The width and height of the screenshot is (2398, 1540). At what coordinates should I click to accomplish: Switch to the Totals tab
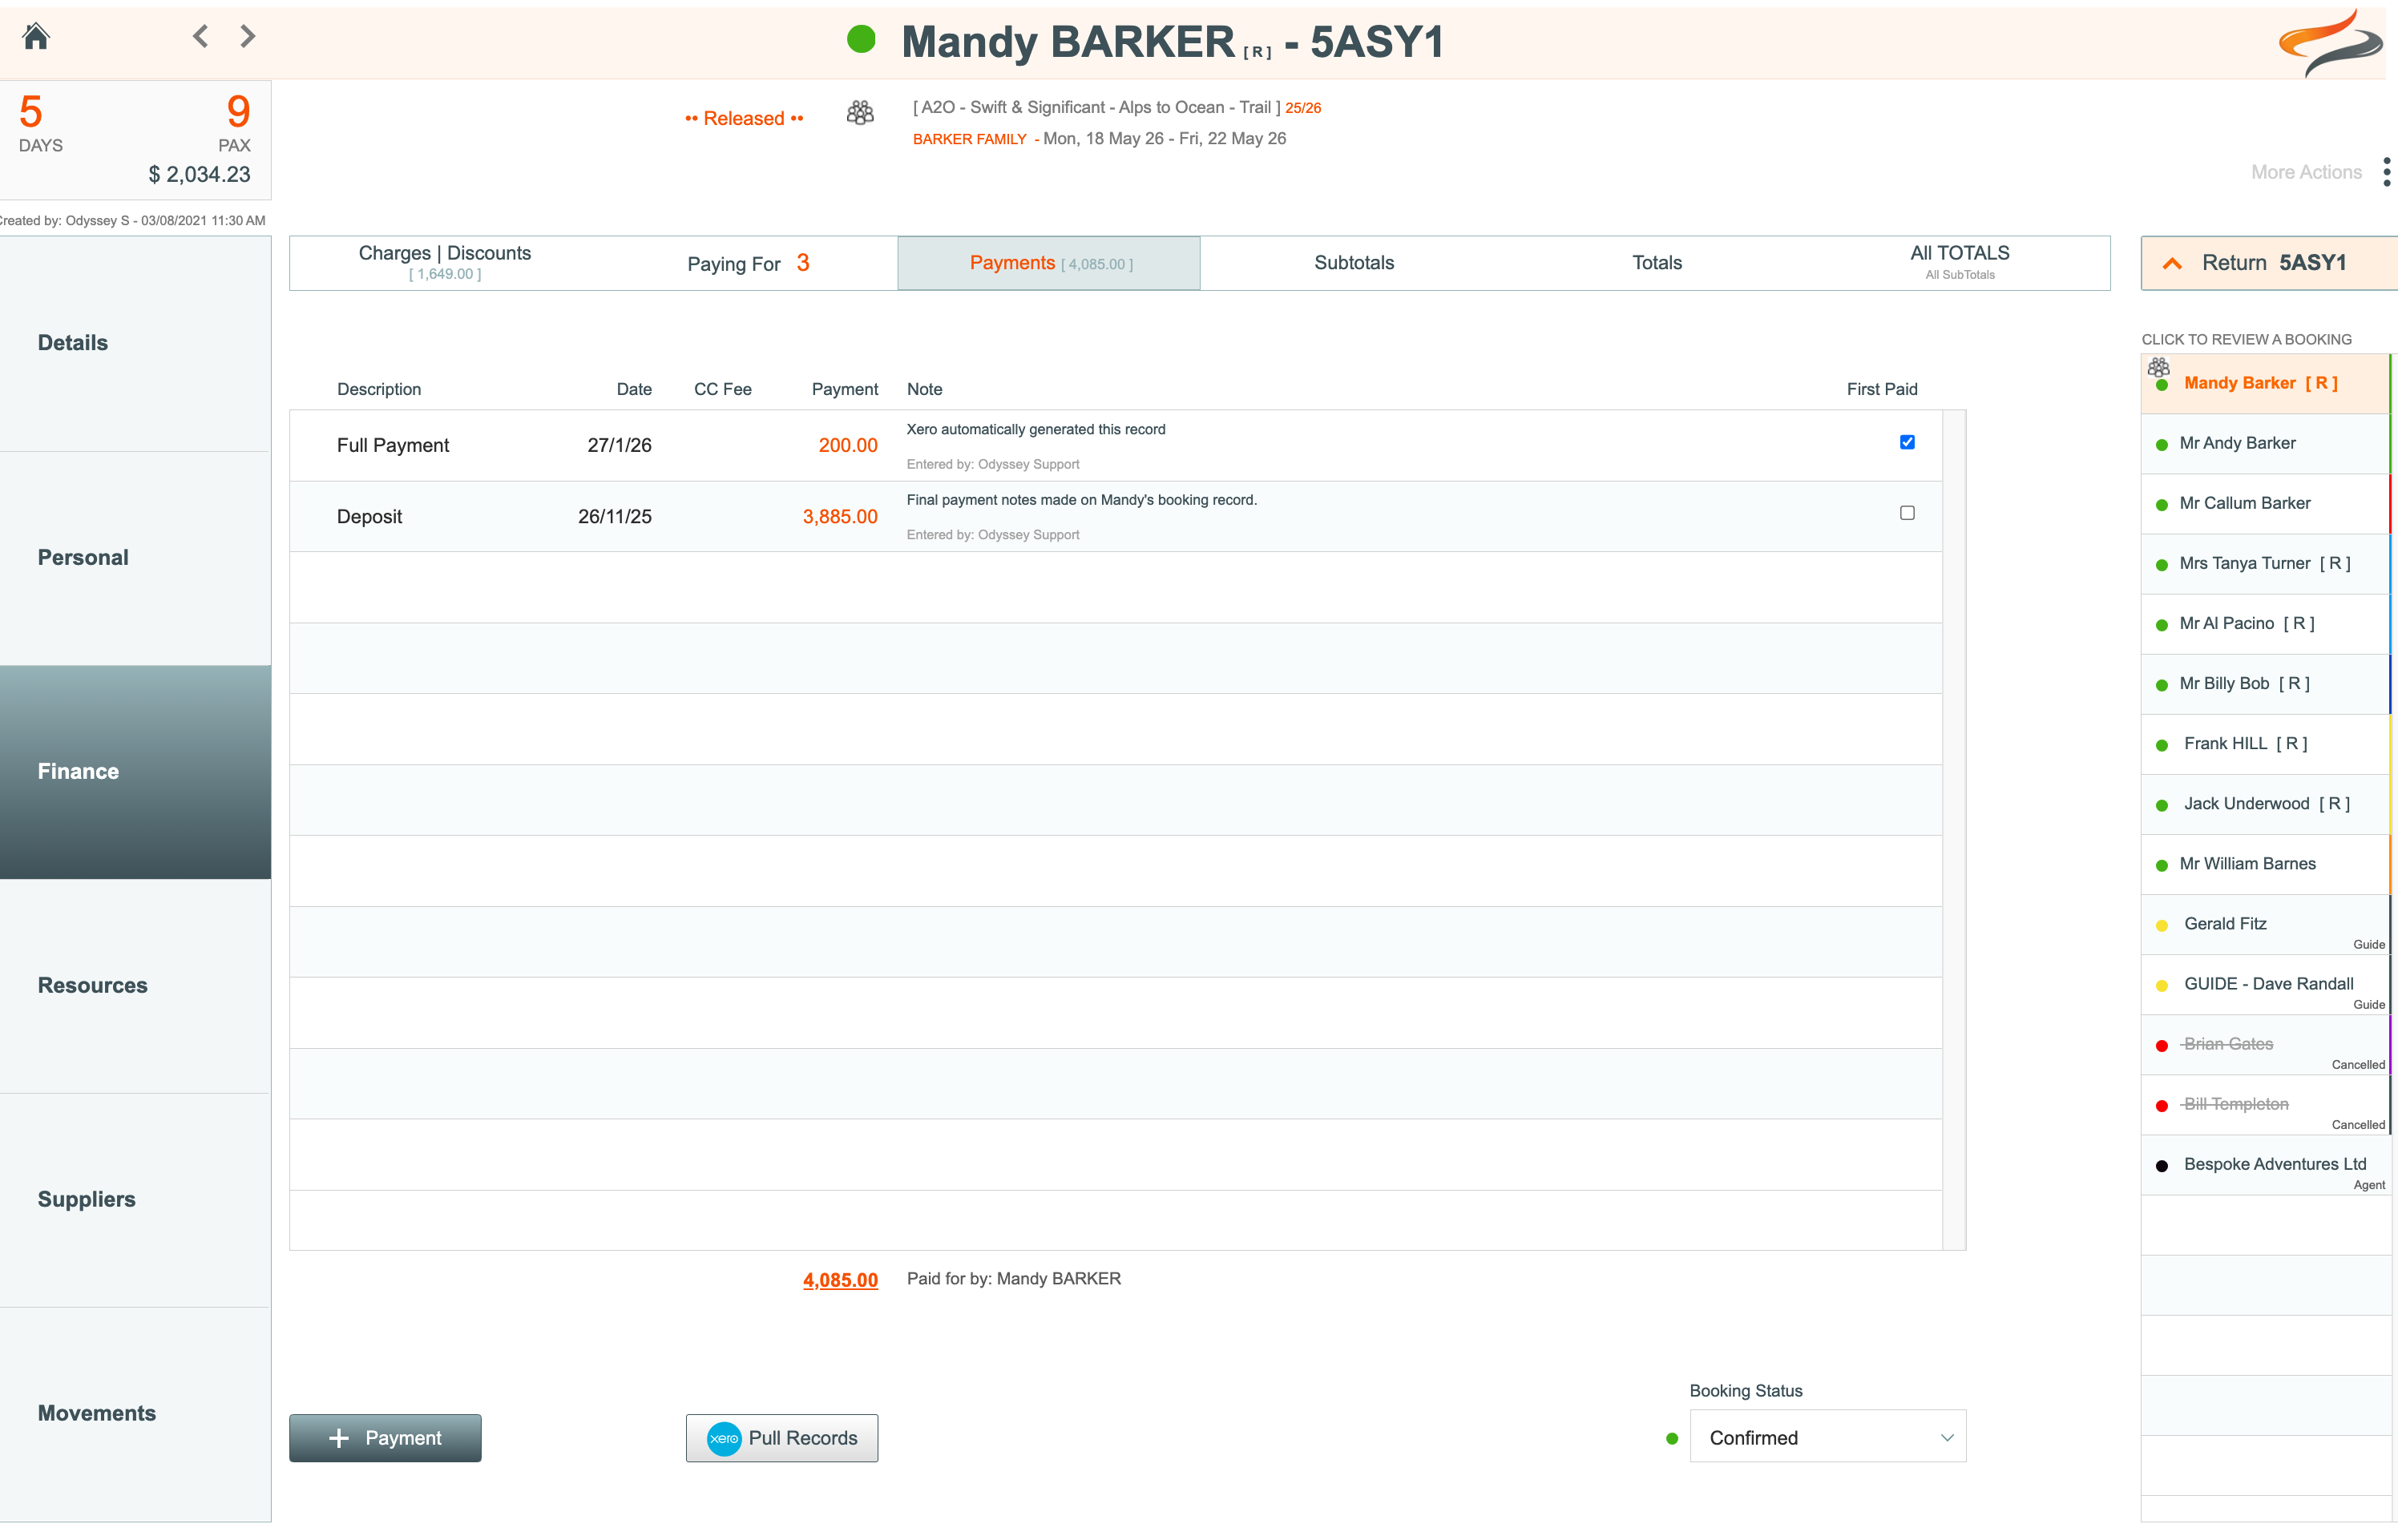[x=1657, y=263]
